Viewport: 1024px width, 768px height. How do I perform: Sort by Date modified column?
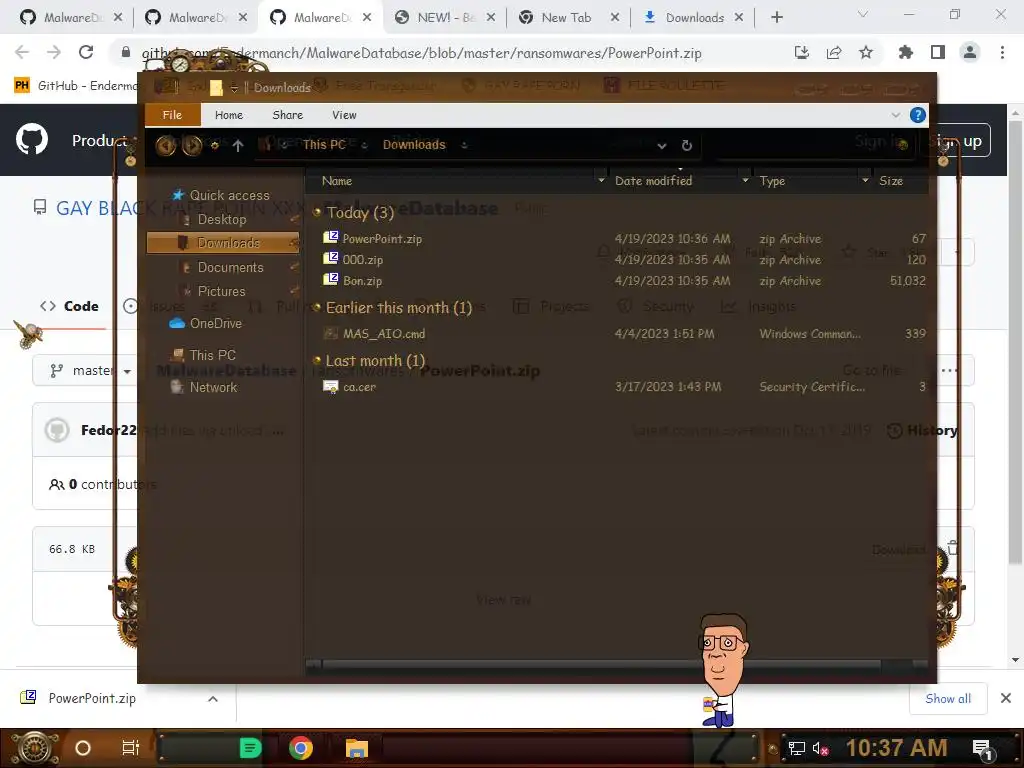[x=653, y=181]
